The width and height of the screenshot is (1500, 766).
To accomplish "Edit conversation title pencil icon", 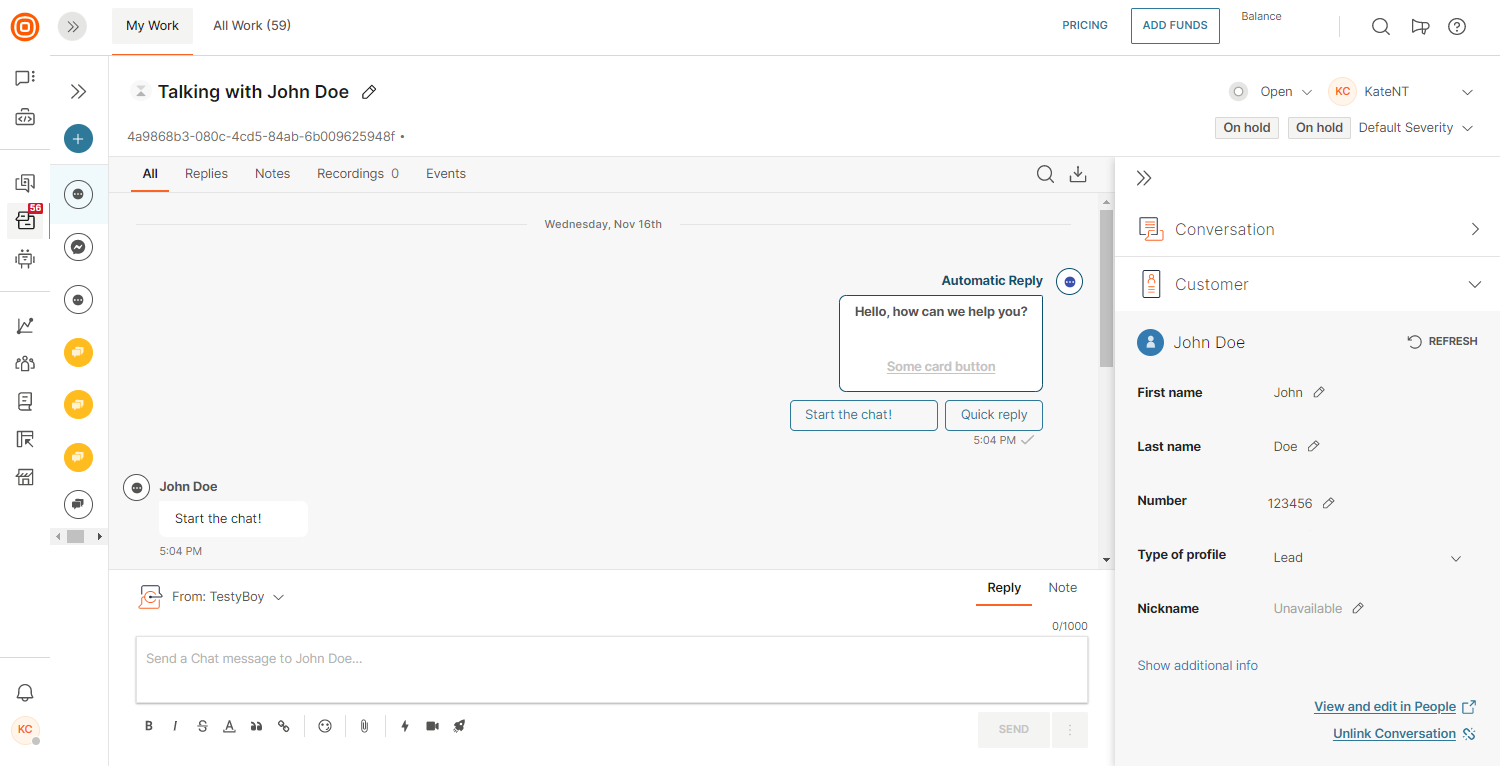I will point(369,92).
